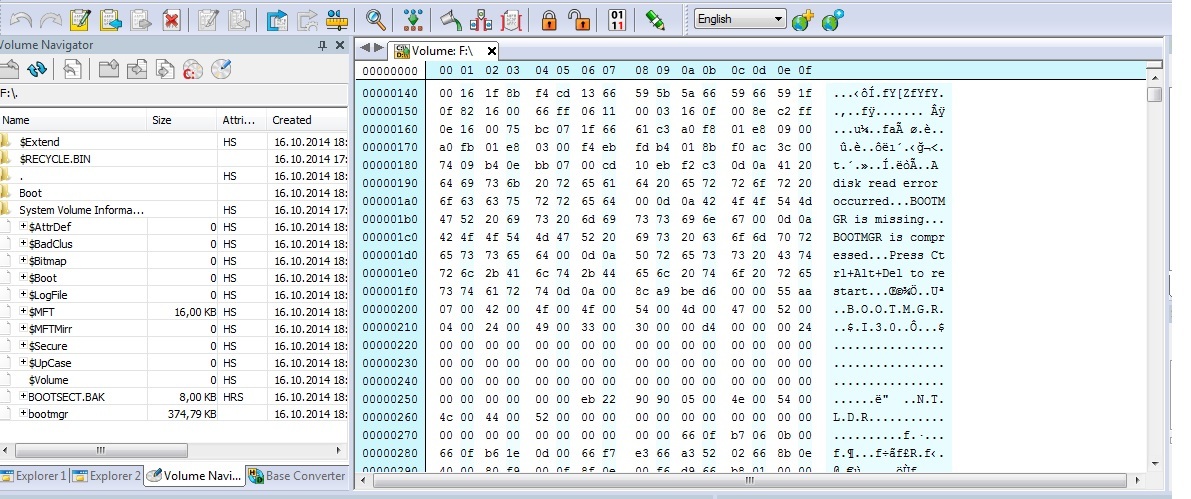Click the grey export arrow icon
Viewport: 1191px width, 499px height.
coord(307,20)
